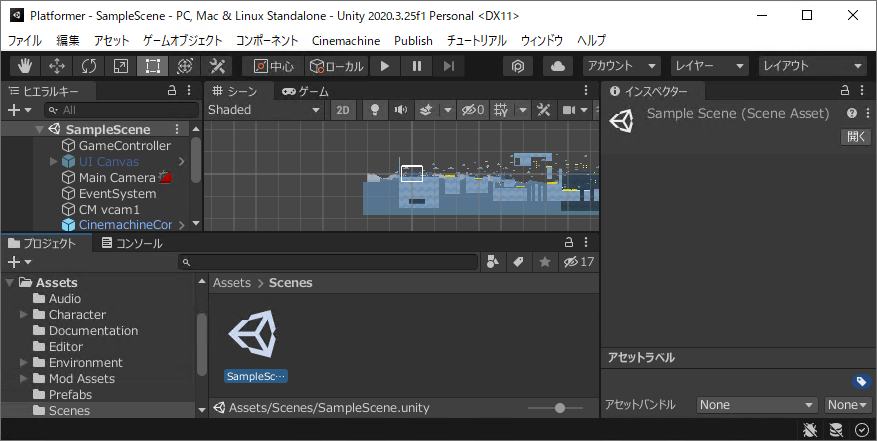Adjust Project icon size slider
Screen dimensions: 877x441
(556, 408)
